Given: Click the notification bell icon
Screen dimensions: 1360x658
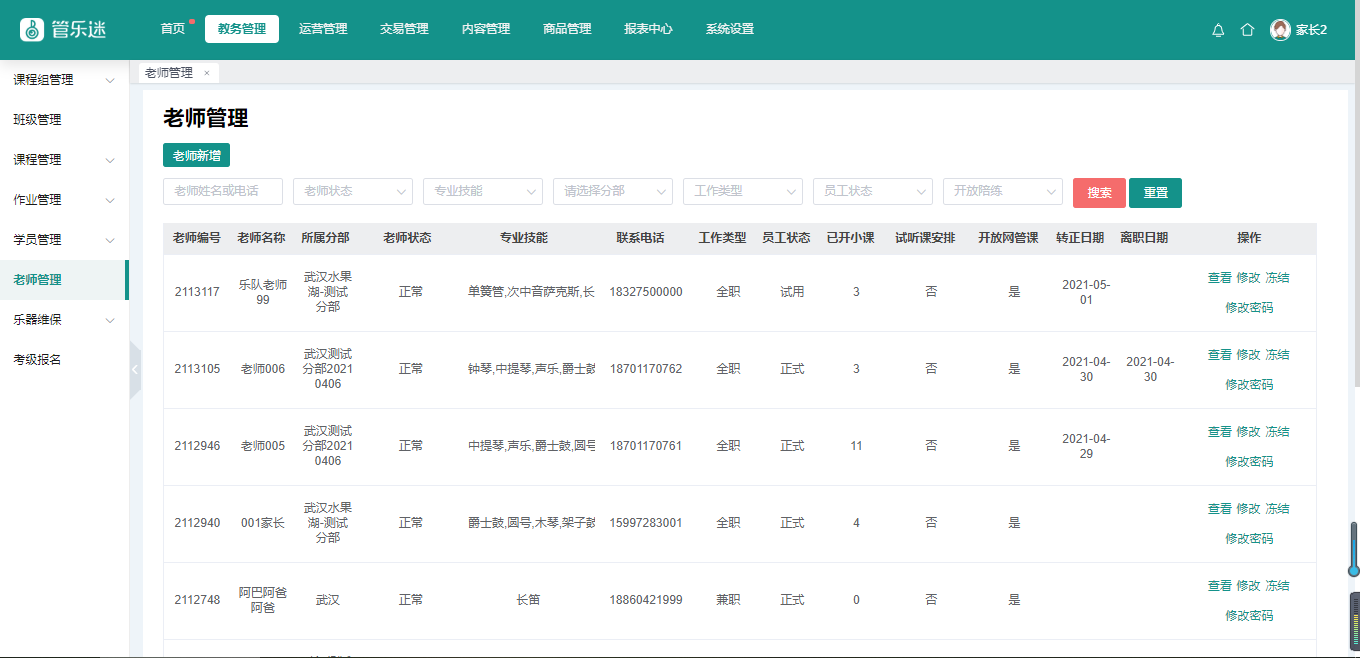Looking at the screenshot, I should [1218, 30].
